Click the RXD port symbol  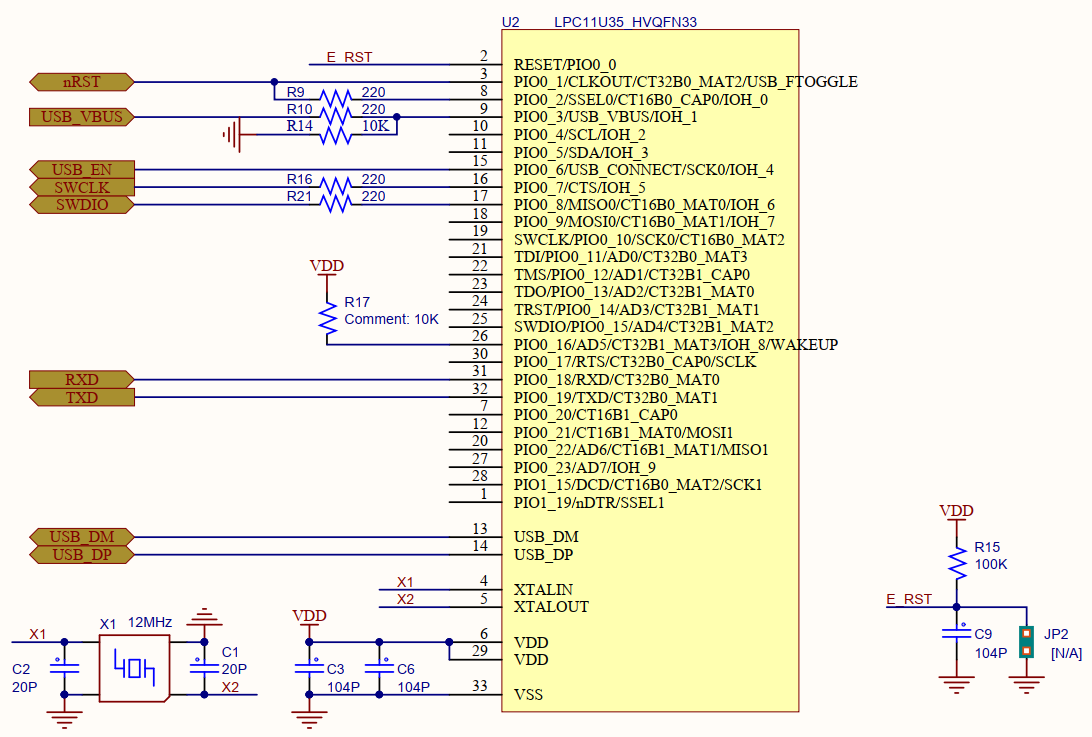pos(82,380)
